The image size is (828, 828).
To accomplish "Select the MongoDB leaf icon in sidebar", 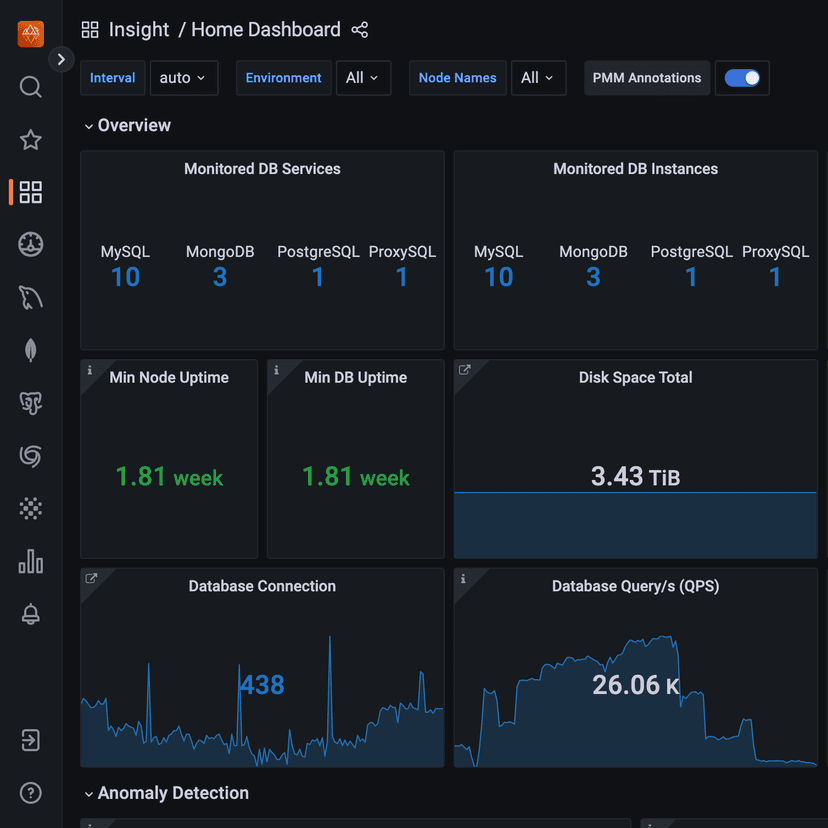I will tap(30, 350).
